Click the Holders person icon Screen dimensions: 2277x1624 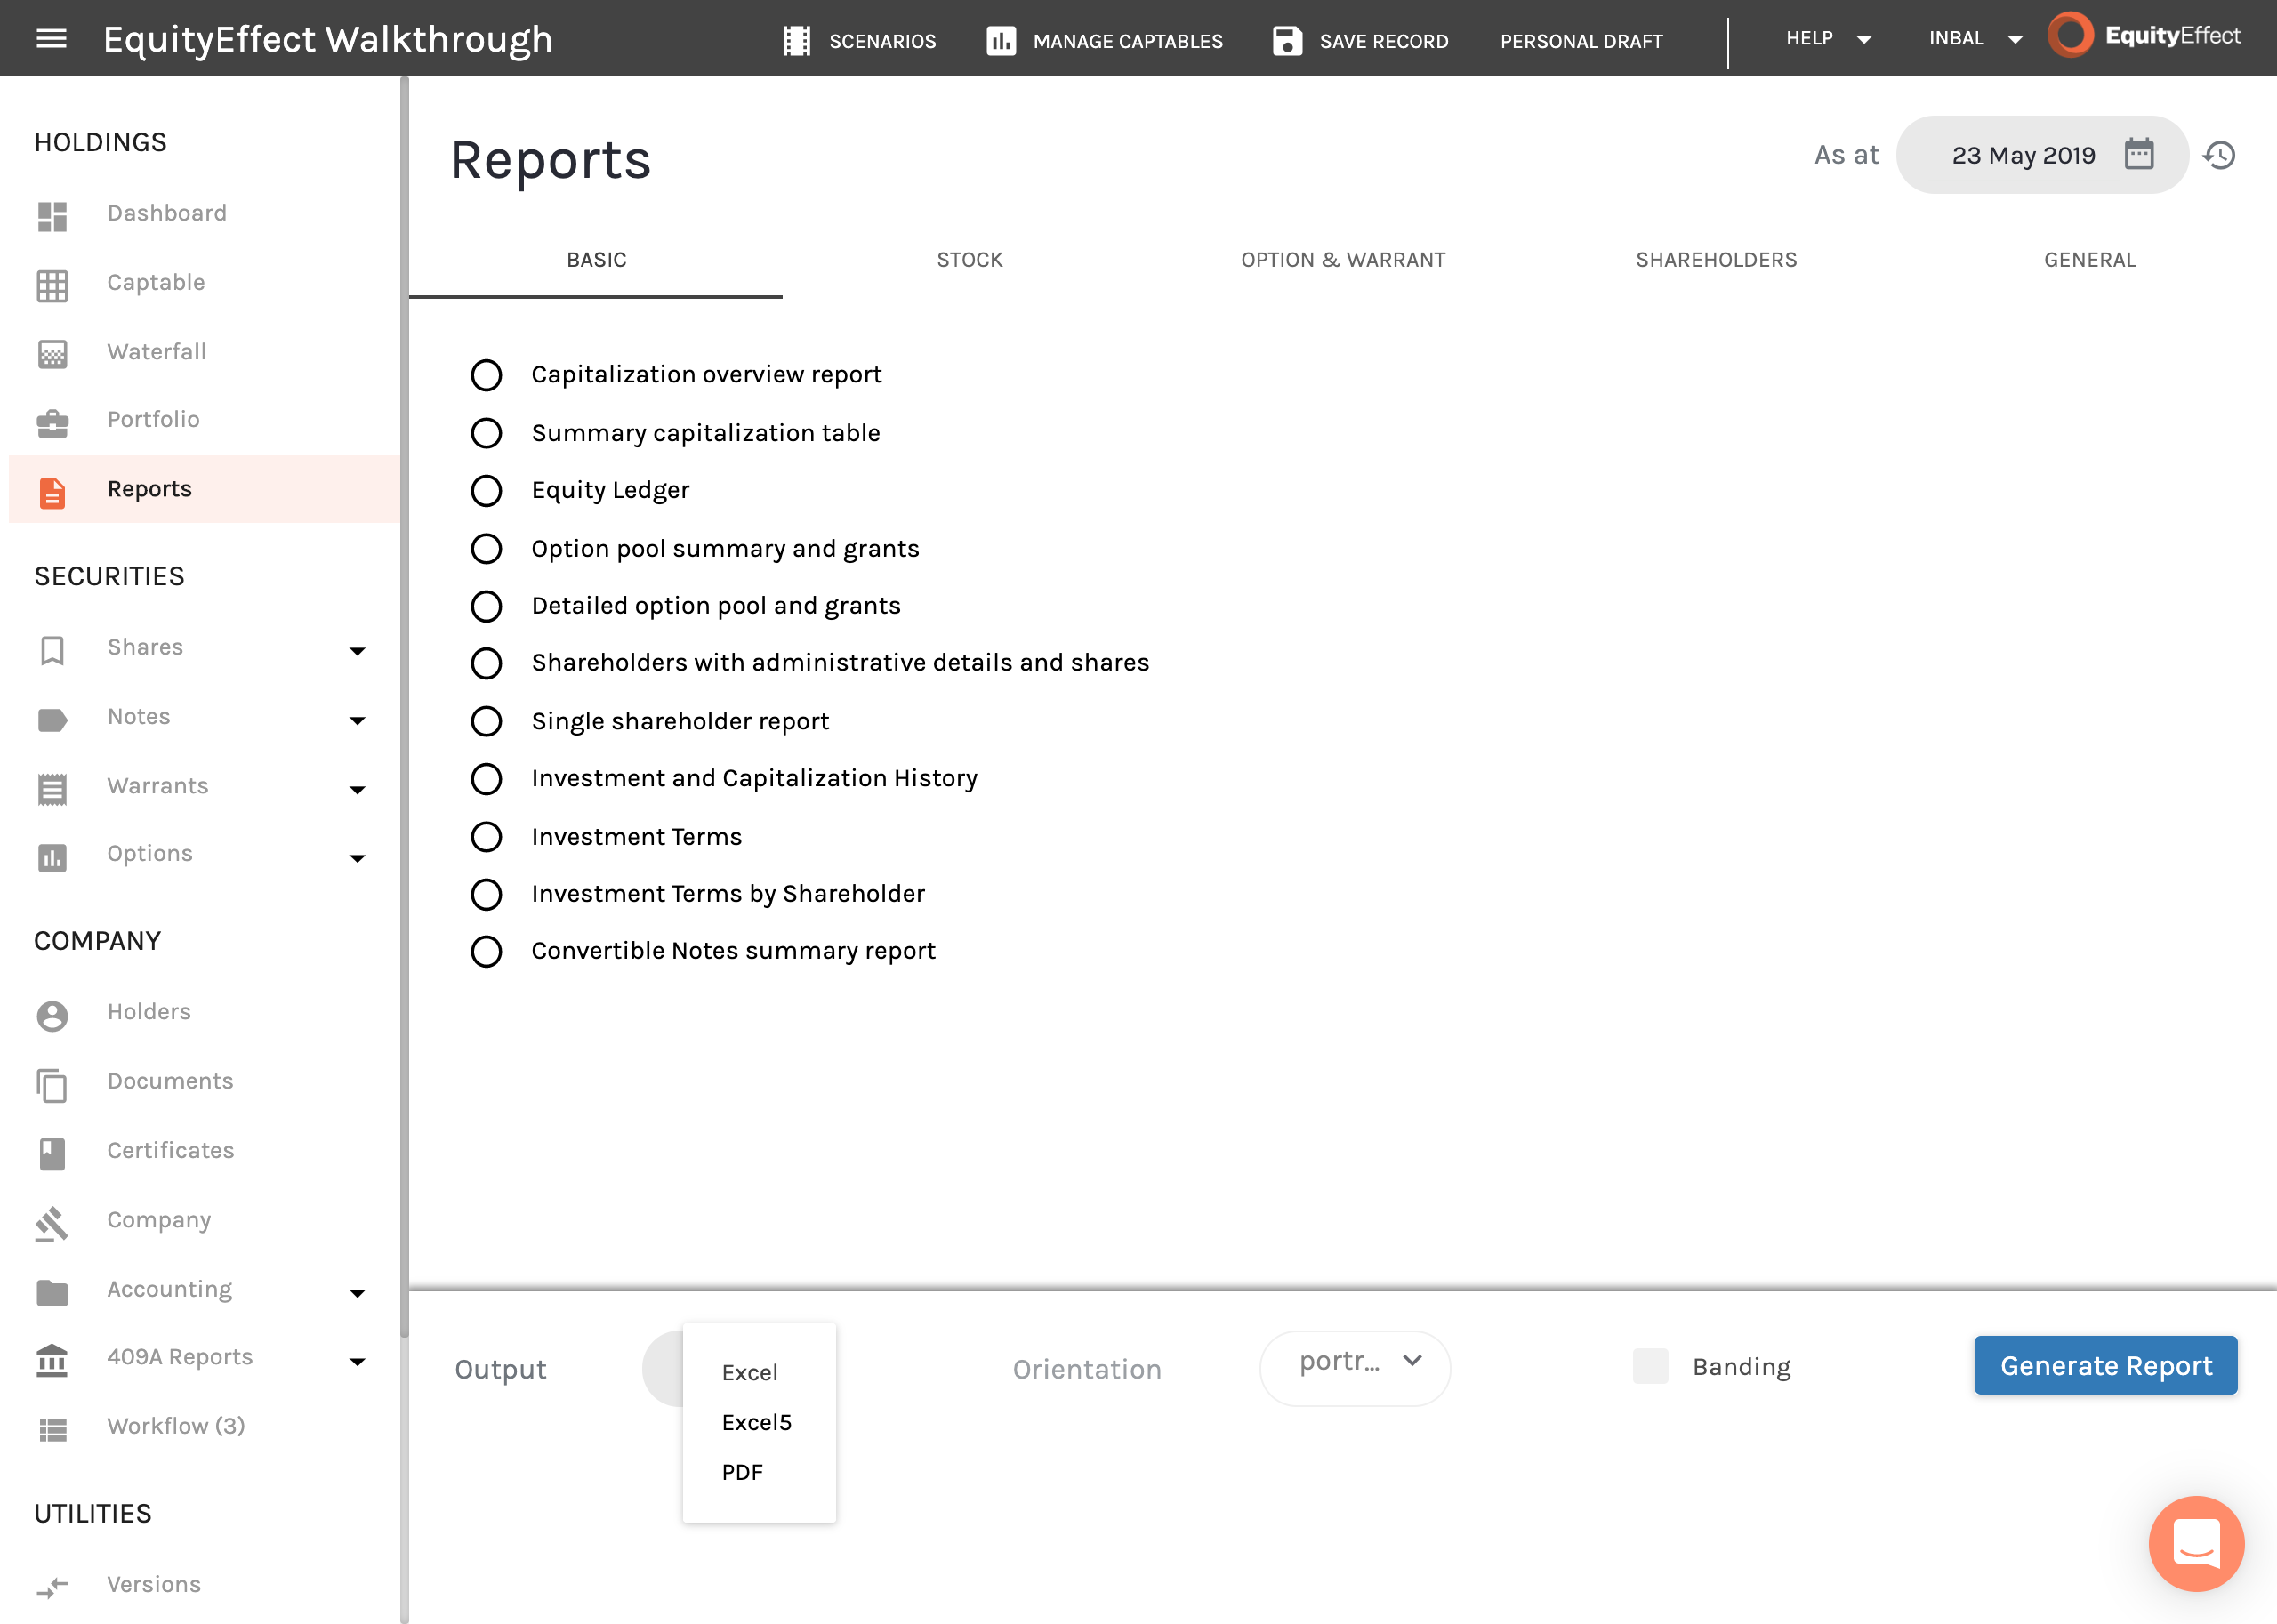point(52,1016)
